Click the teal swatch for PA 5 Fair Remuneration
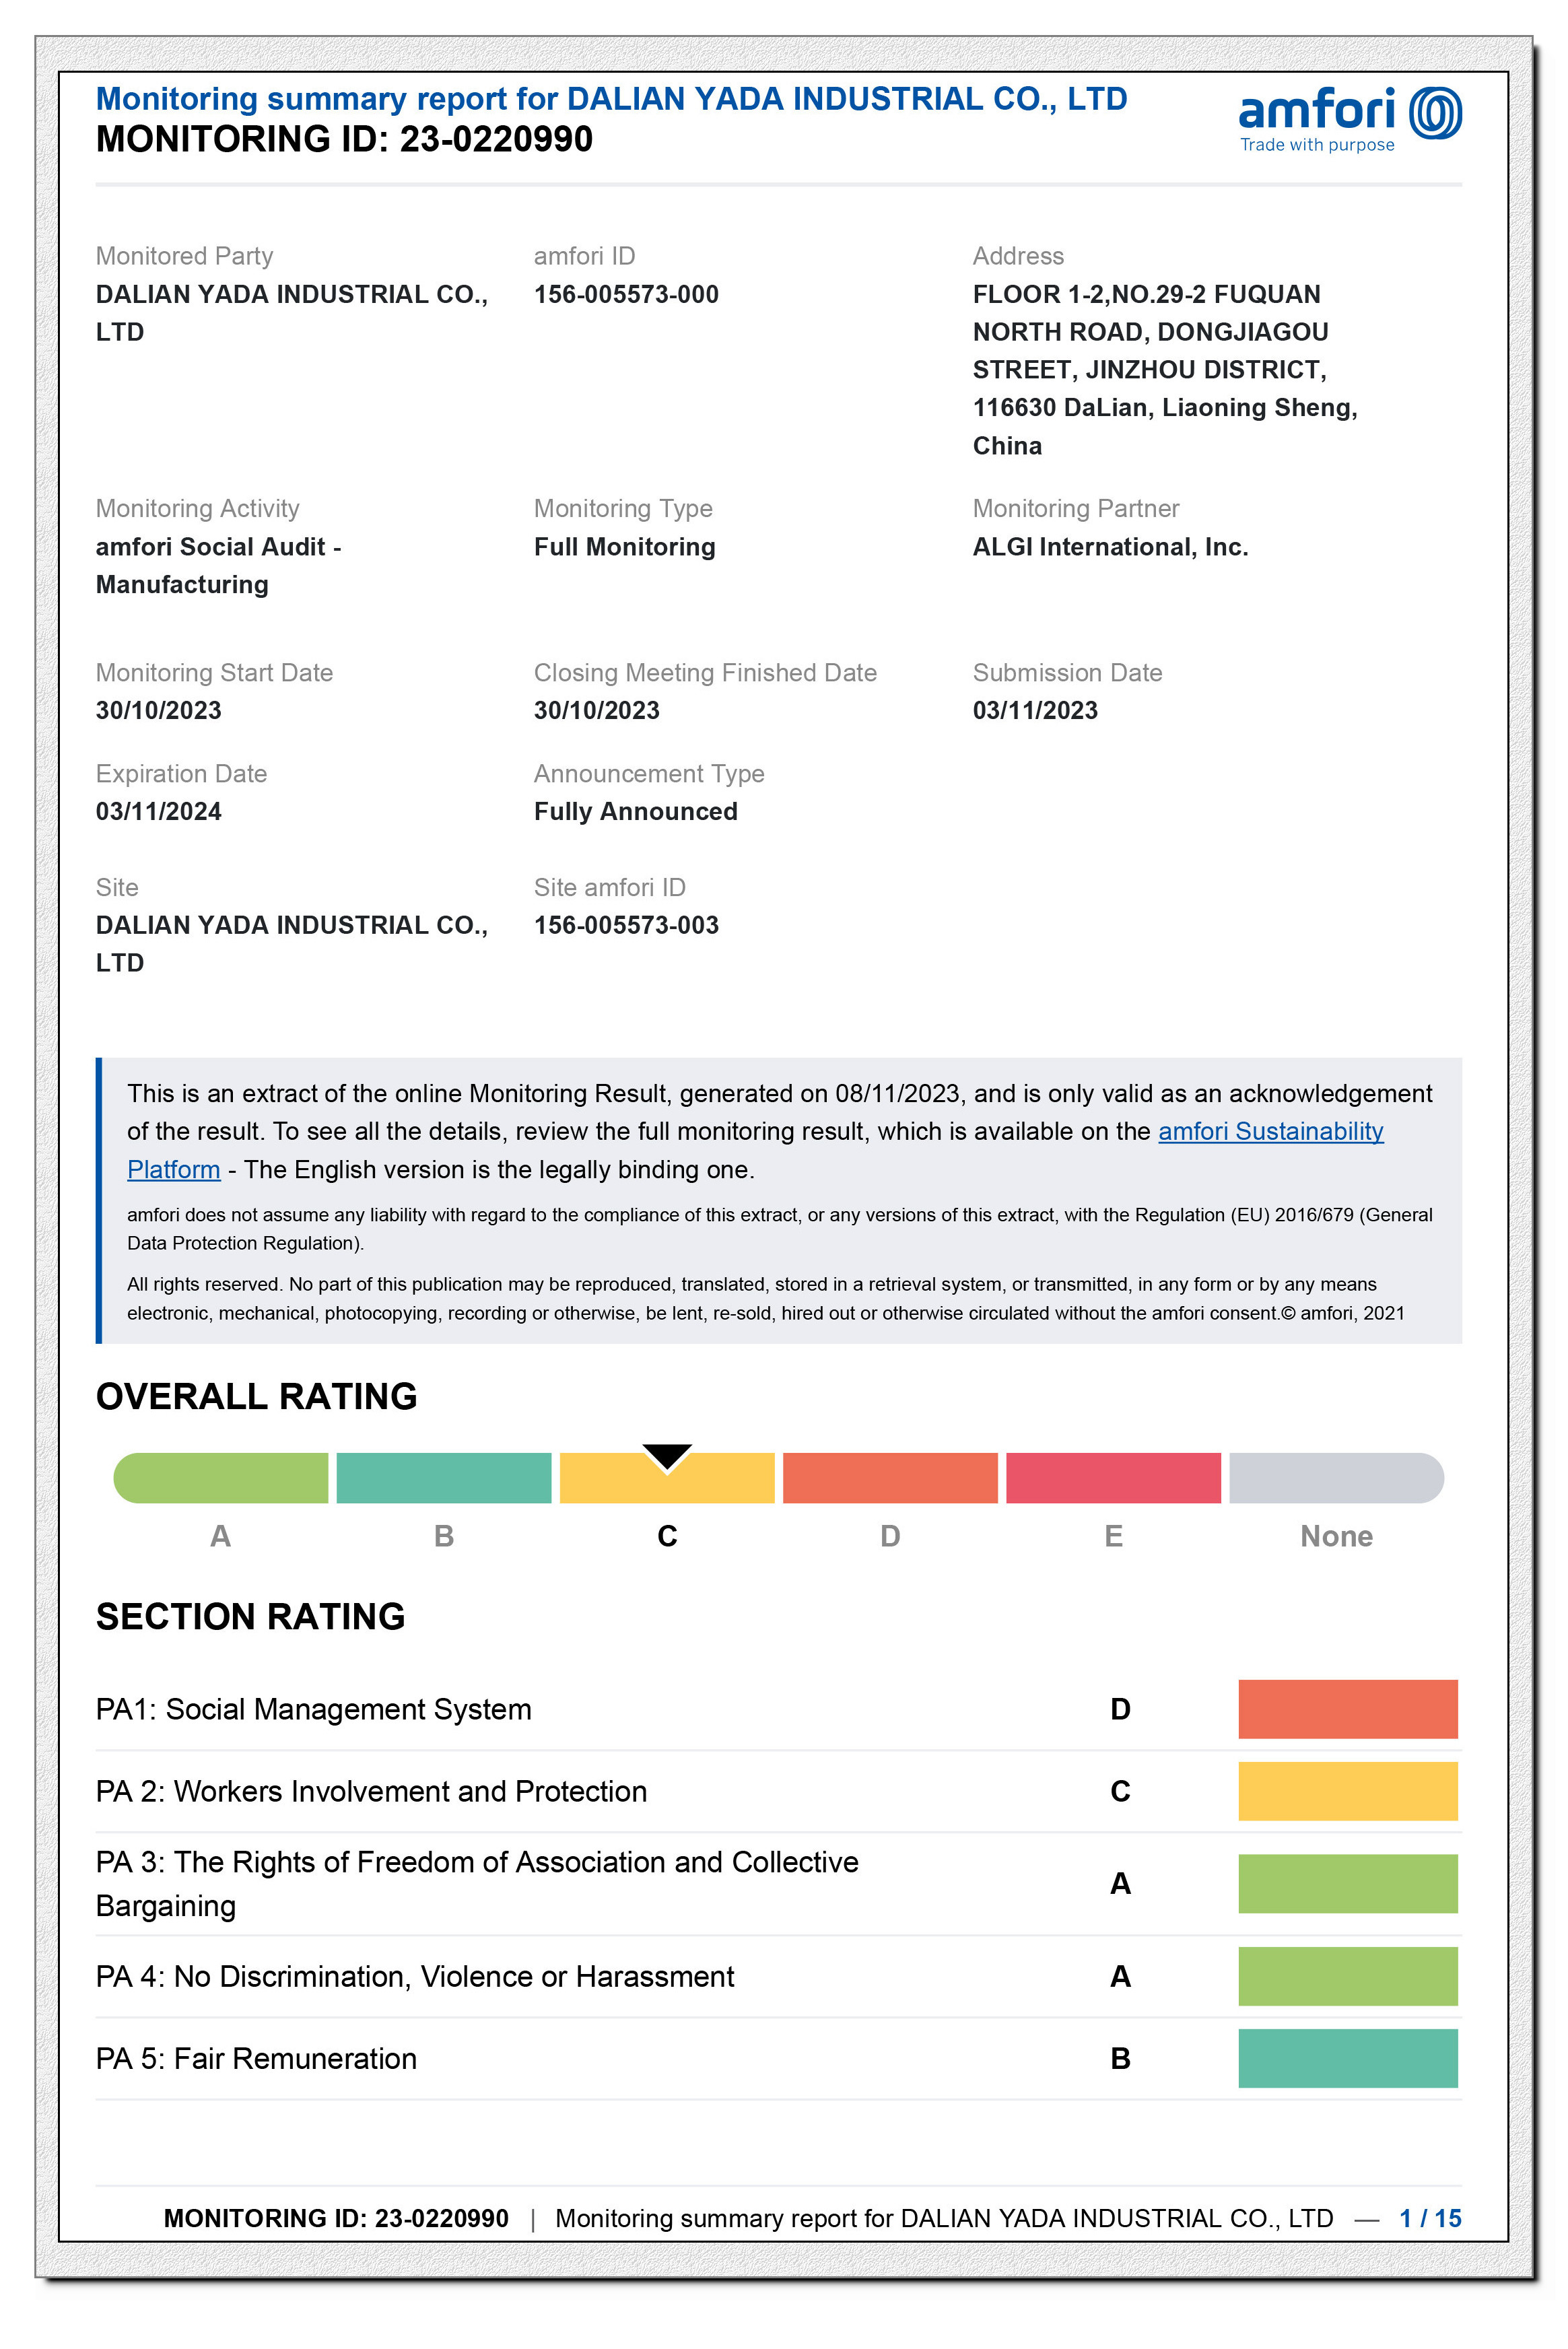Screen dimensions: 1568x2349 pyautogui.click(x=1348, y=2058)
